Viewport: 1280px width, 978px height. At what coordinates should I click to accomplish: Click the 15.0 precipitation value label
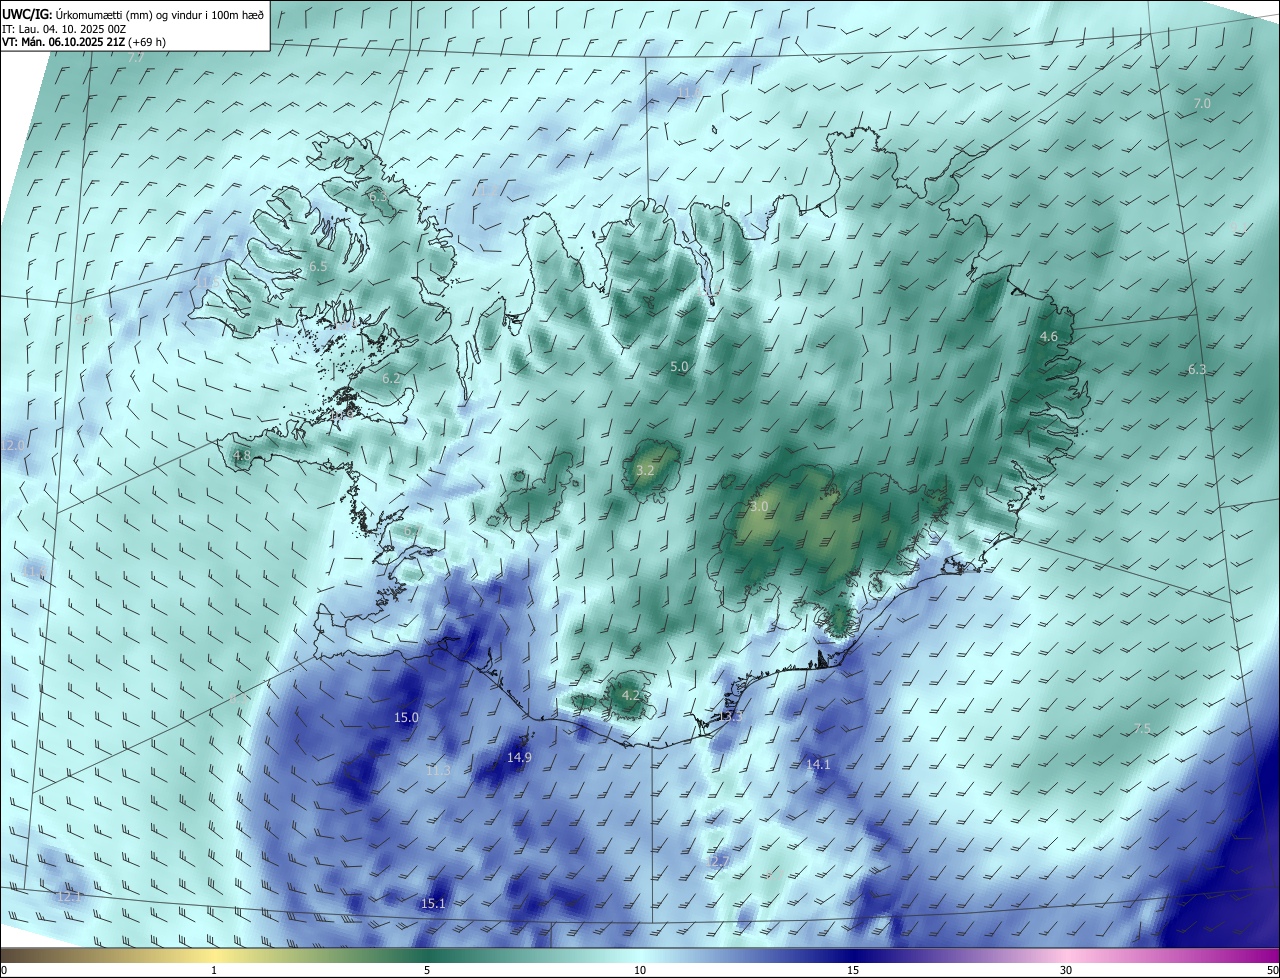(406, 717)
